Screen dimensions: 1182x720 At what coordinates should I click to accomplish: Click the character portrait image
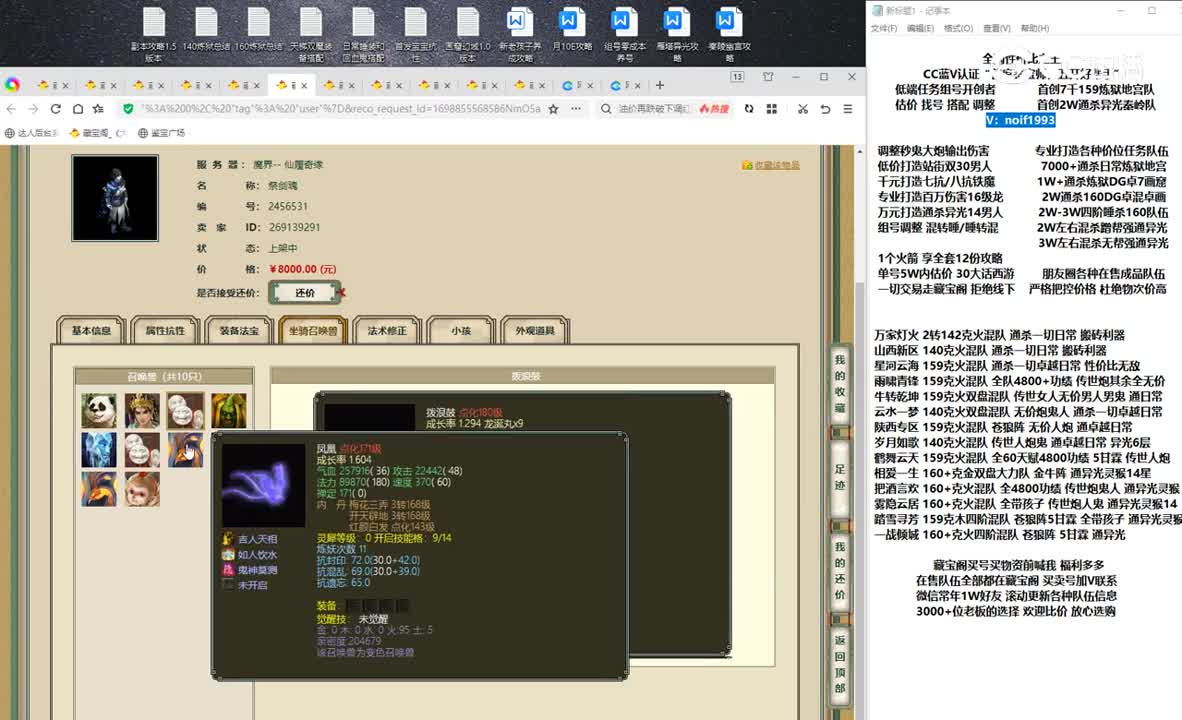pyautogui.click(x=115, y=198)
